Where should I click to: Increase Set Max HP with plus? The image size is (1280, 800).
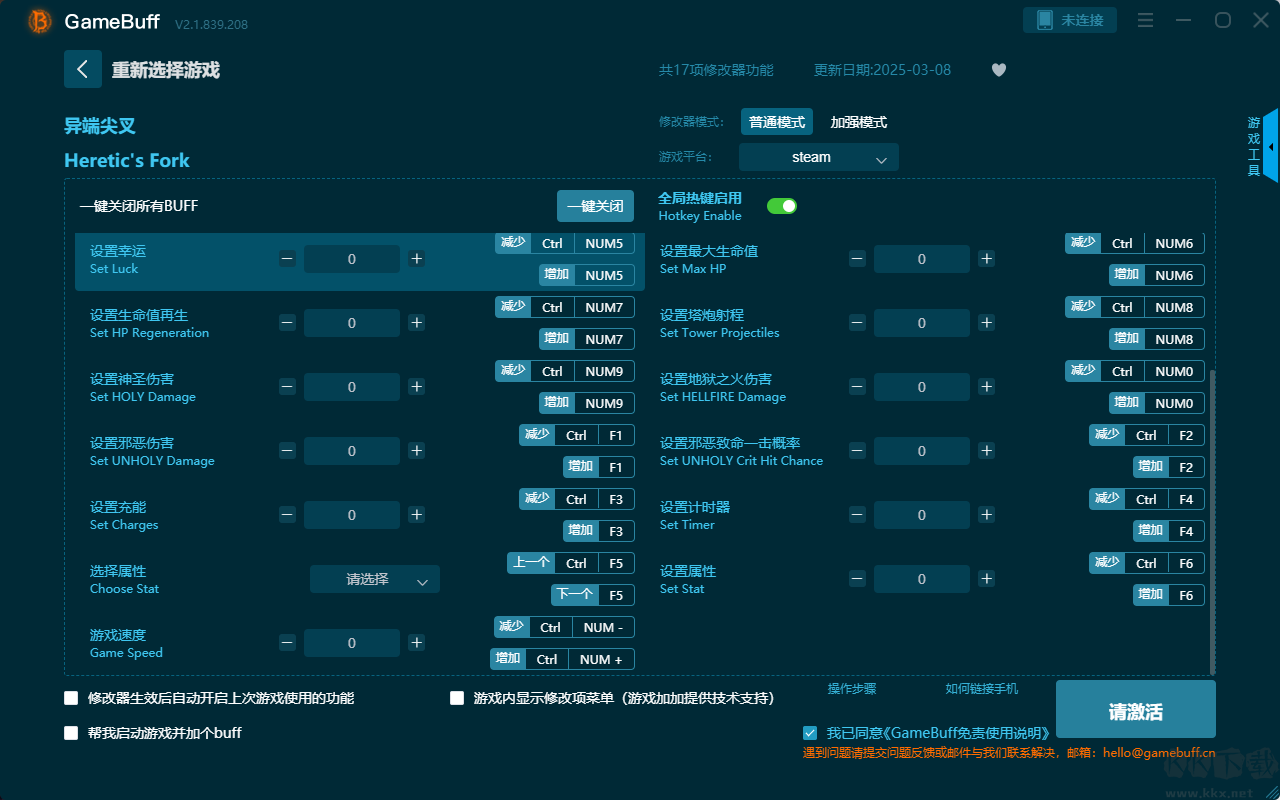(x=987, y=259)
